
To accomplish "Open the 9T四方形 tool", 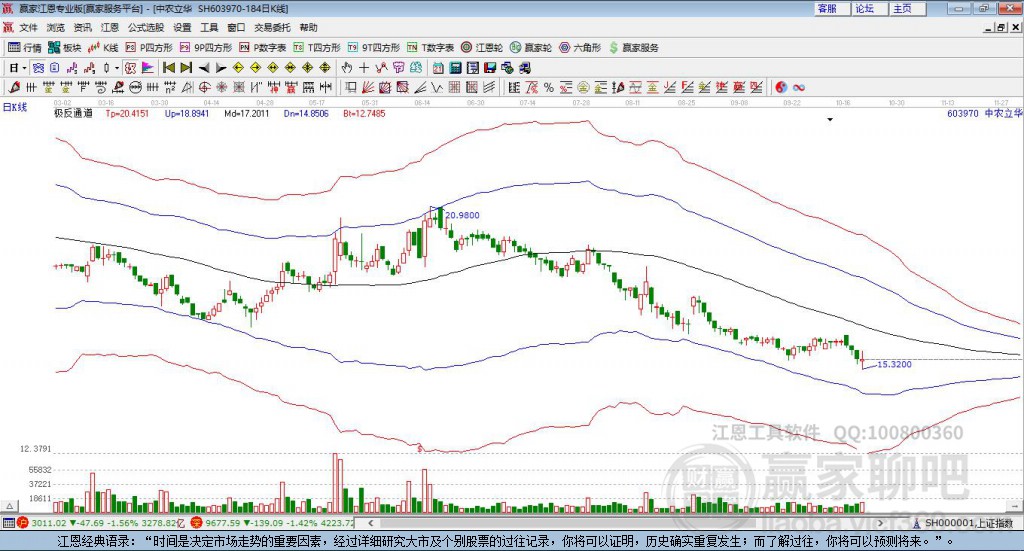I will tap(374, 48).
